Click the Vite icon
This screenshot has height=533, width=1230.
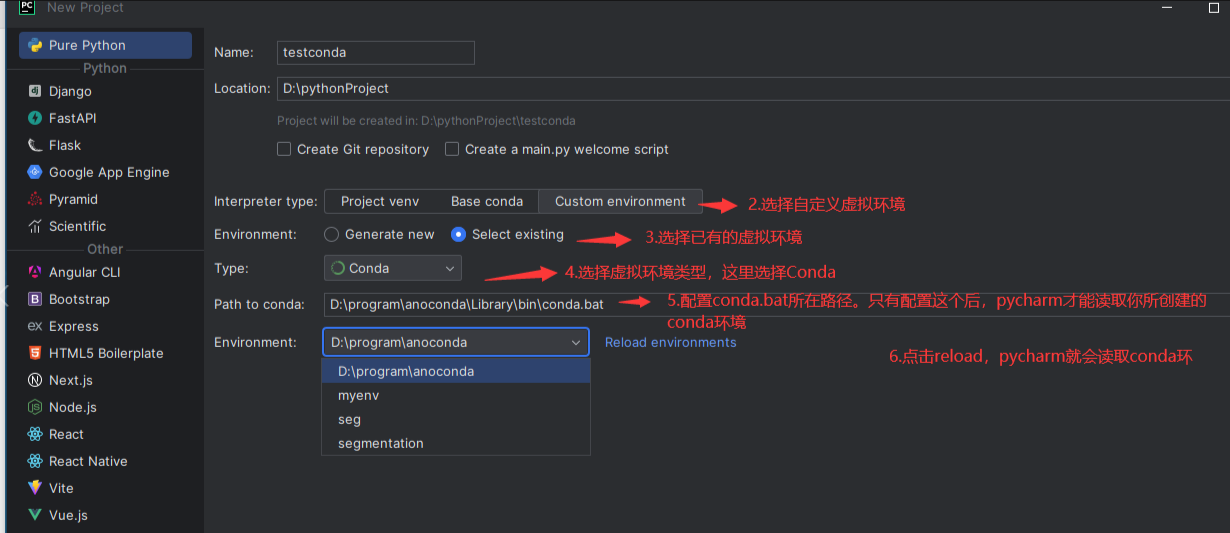click(35, 488)
